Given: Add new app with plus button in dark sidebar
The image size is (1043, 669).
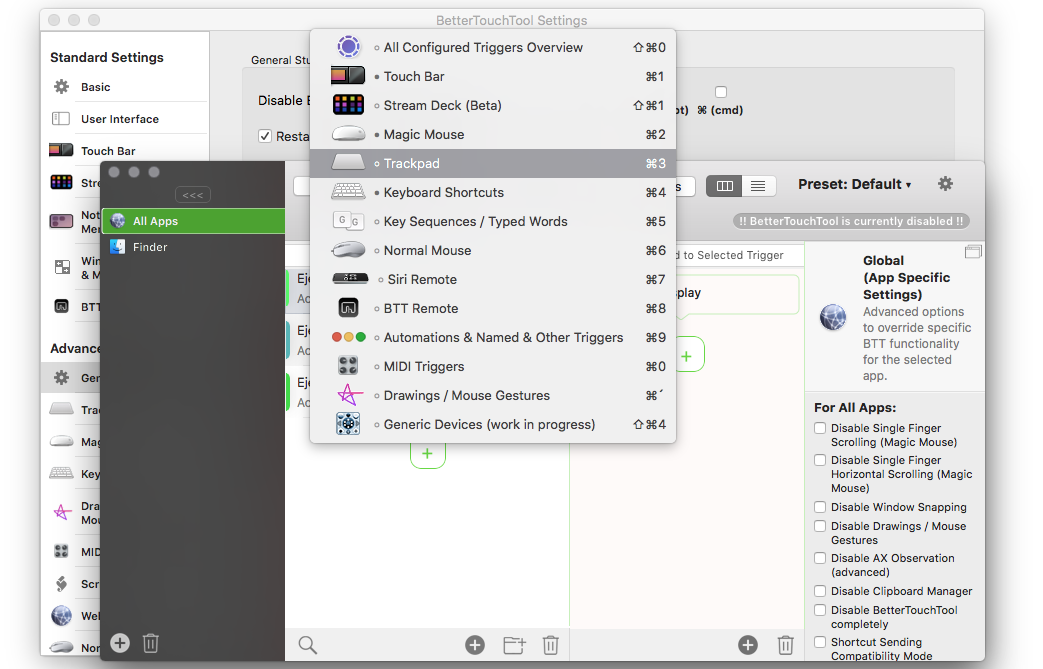Looking at the screenshot, I should 120,642.
